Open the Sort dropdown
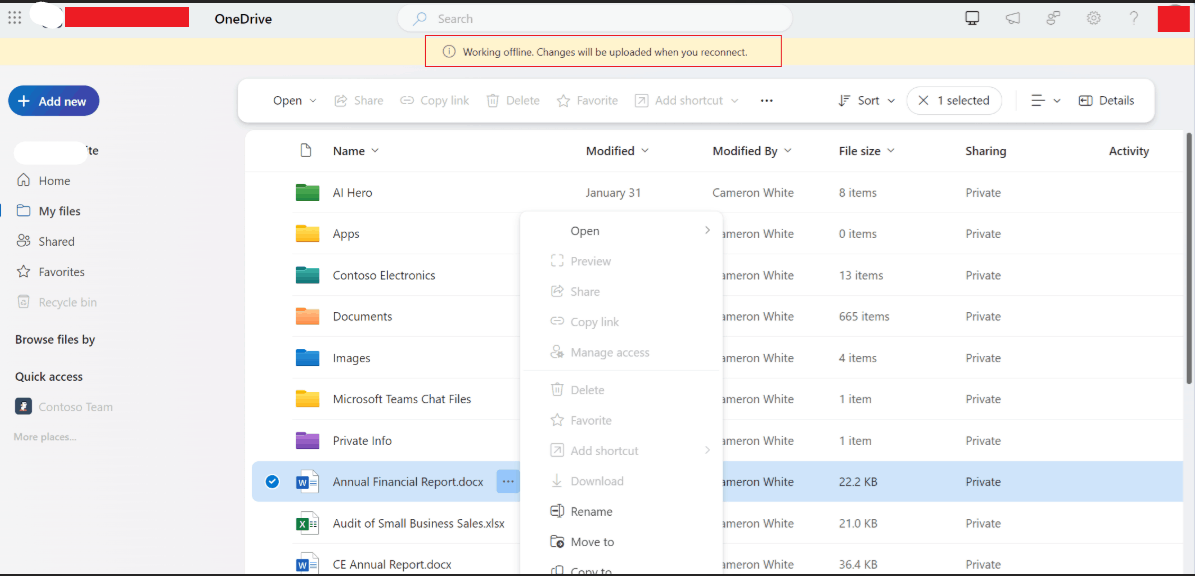 (865, 100)
